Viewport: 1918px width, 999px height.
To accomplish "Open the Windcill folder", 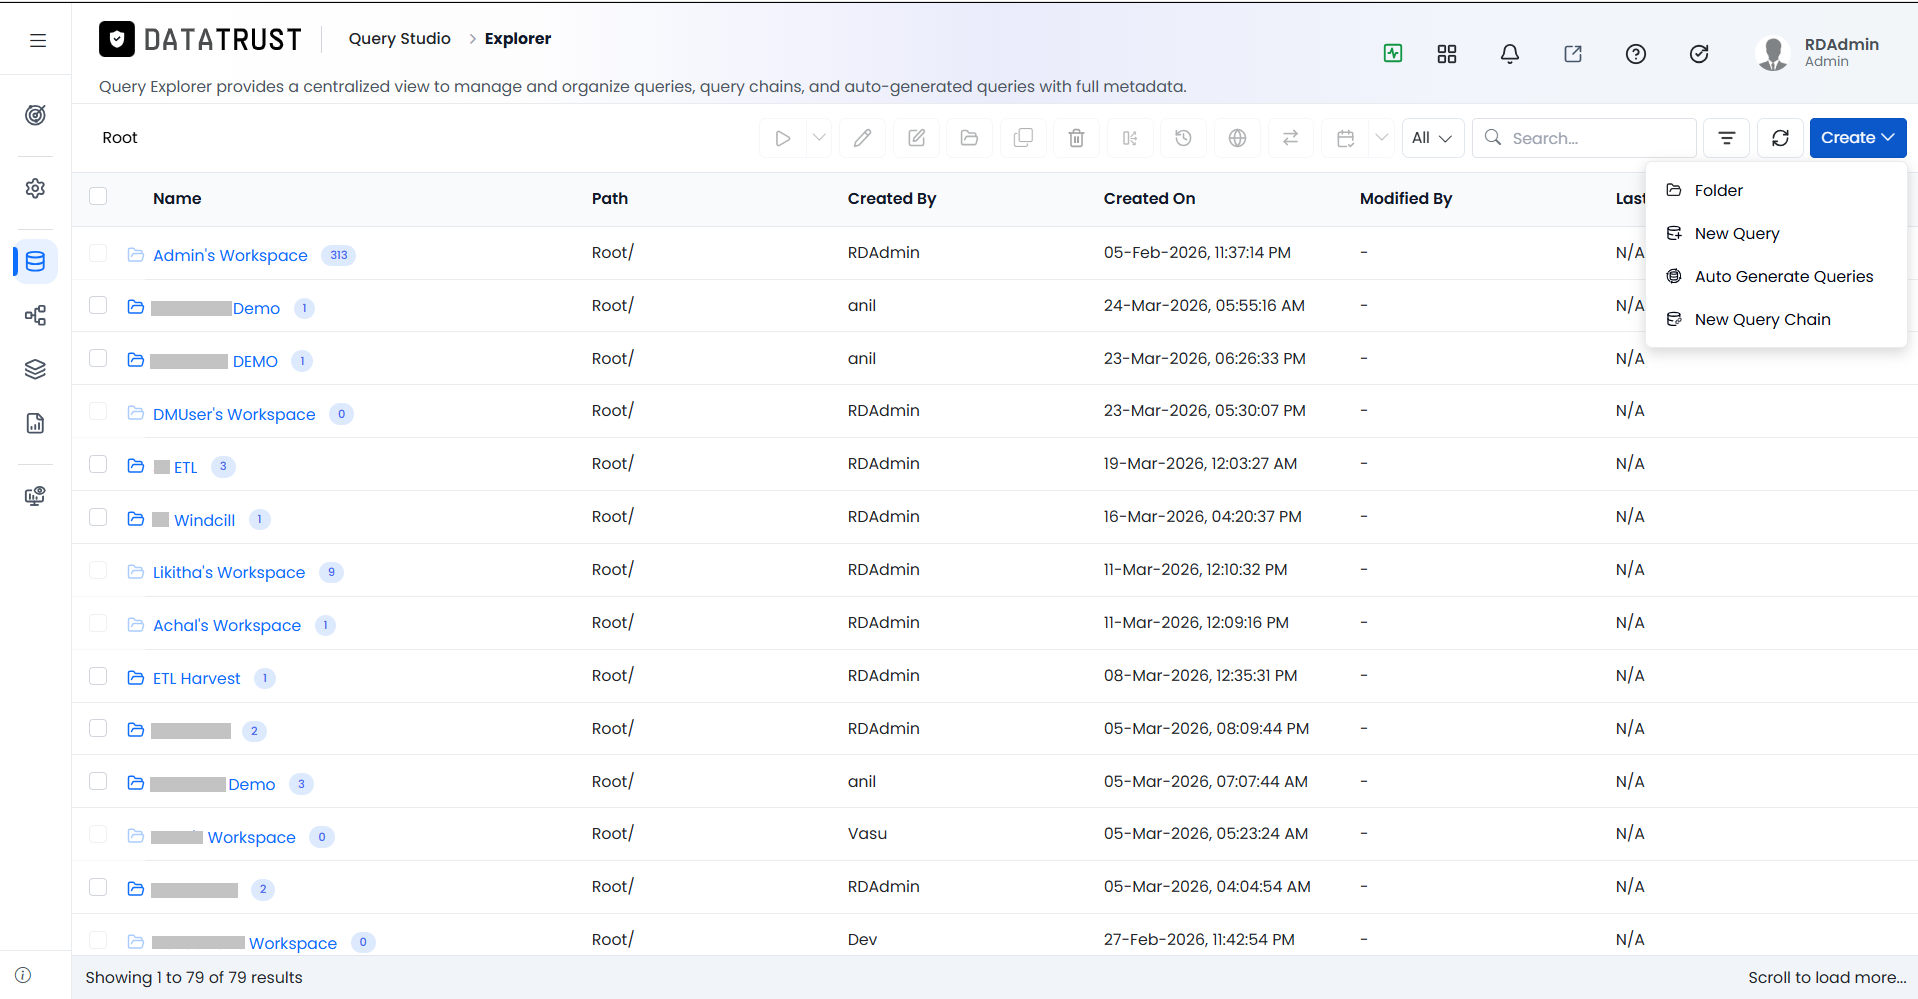I will [x=204, y=520].
